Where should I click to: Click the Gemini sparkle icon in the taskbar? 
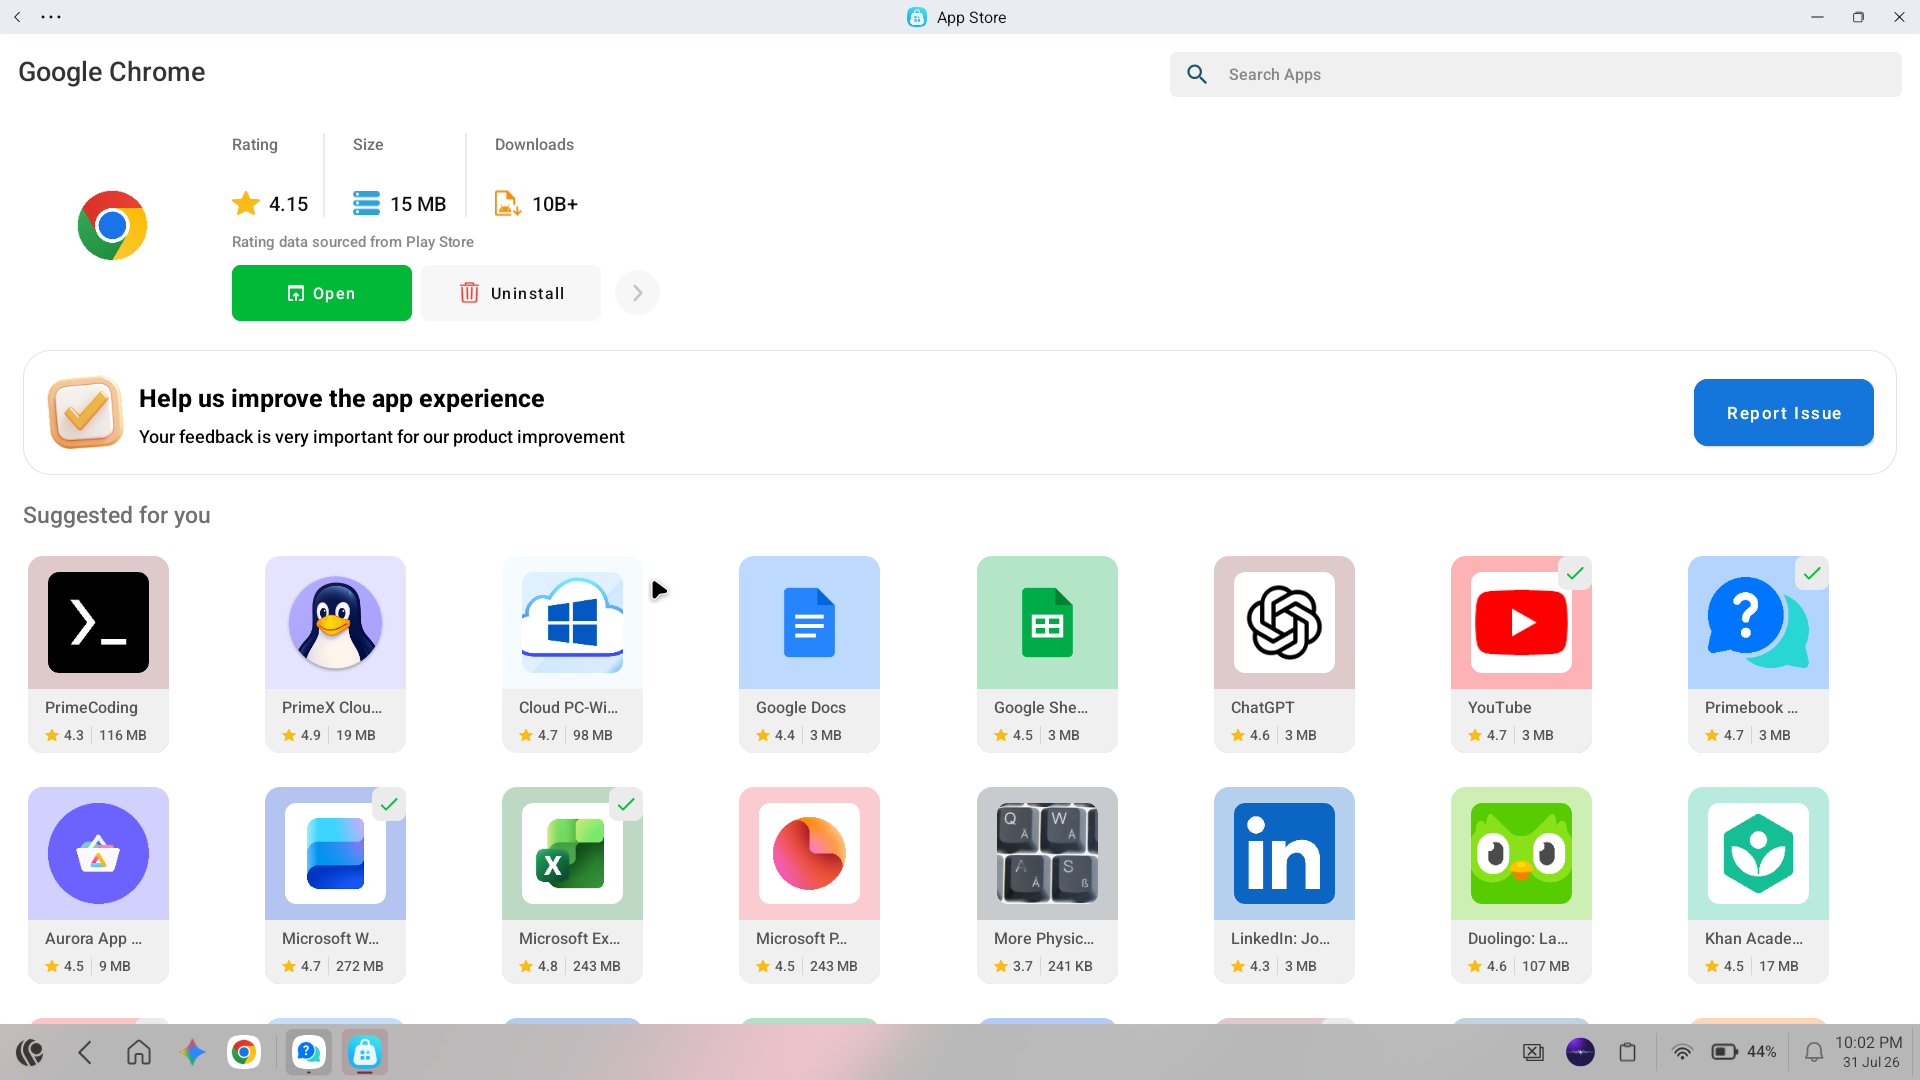coord(192,1052)
